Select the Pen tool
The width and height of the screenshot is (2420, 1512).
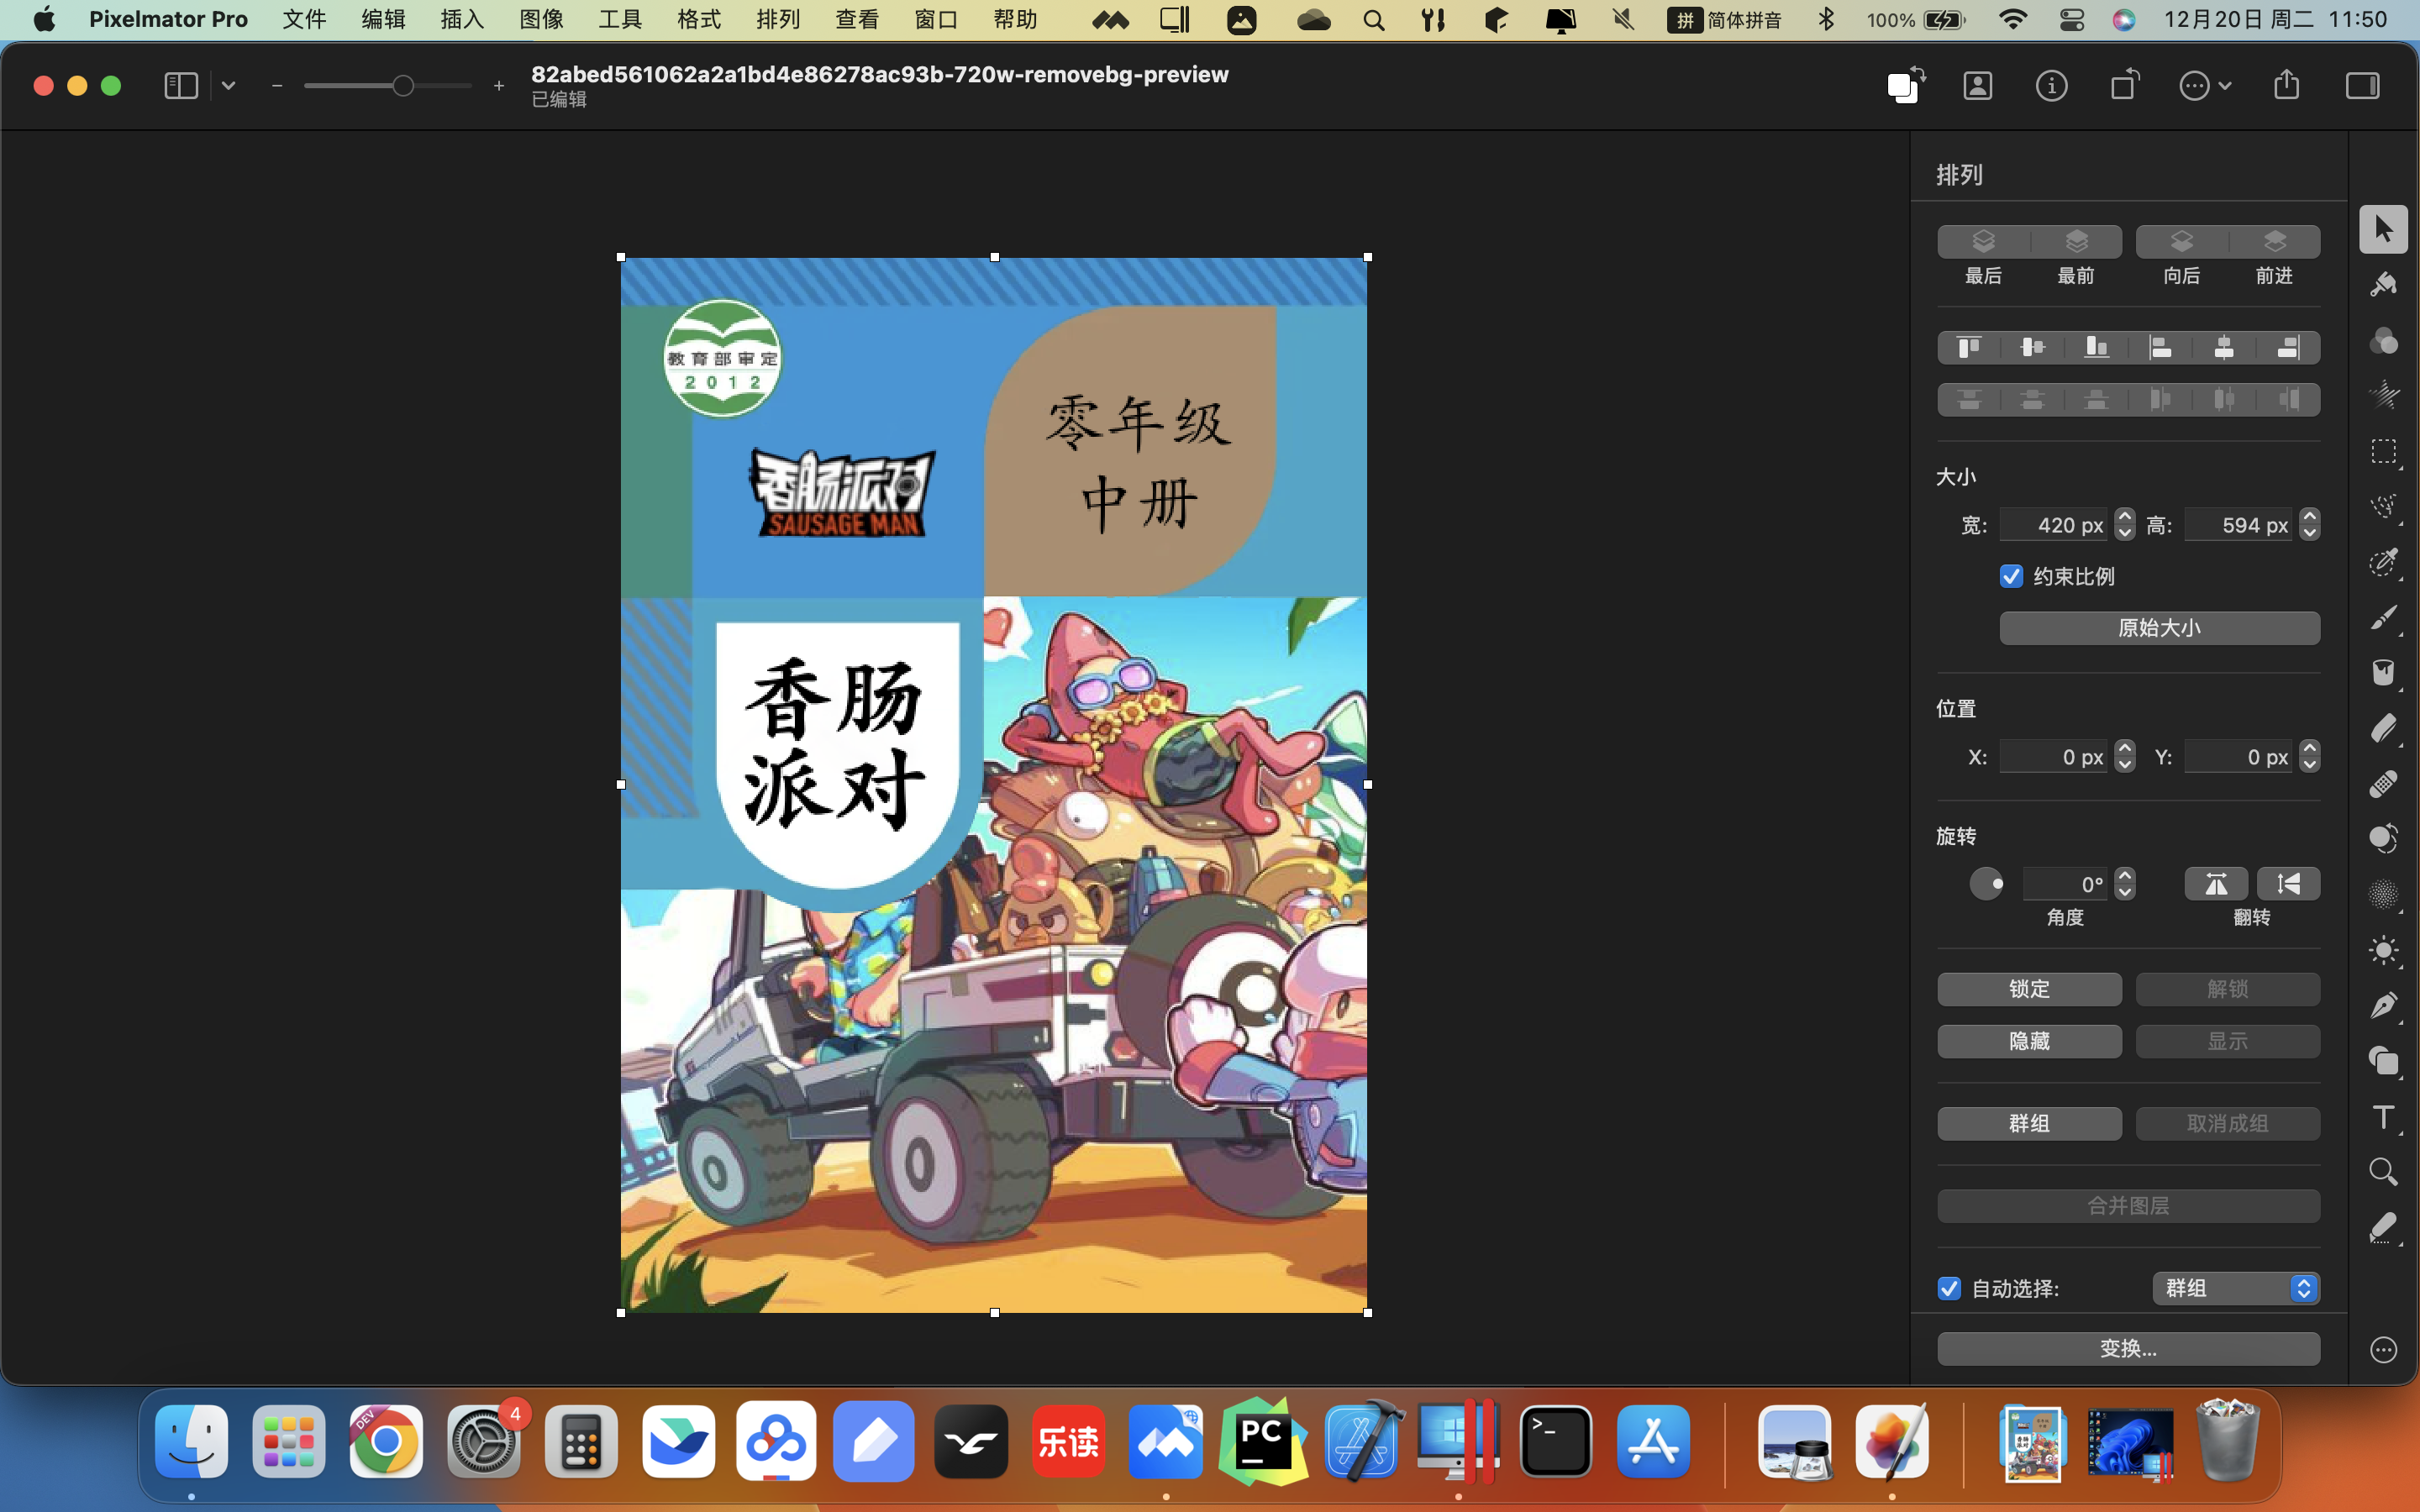click(x=2383, y=1005)
